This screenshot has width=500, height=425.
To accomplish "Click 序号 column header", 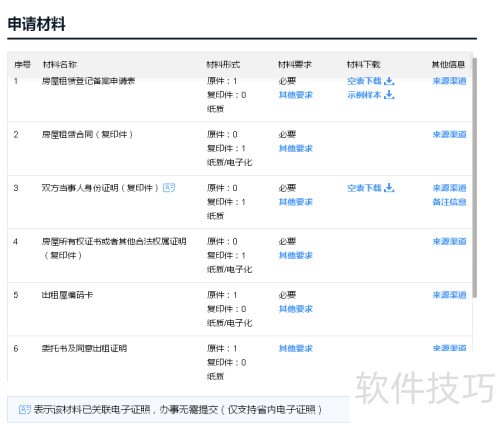I will pyautogui.click(x=22, y=64).
